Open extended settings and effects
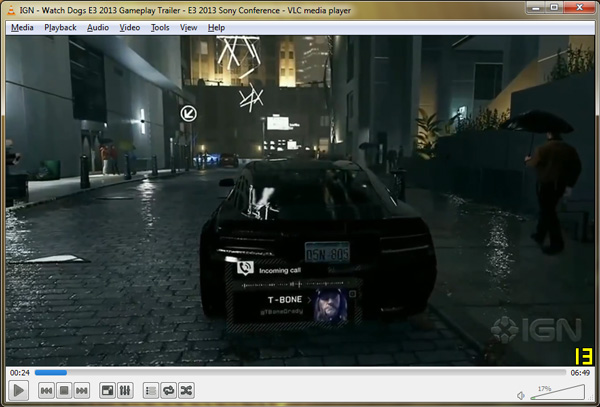600x407 pixels. (x=125, y=391)
